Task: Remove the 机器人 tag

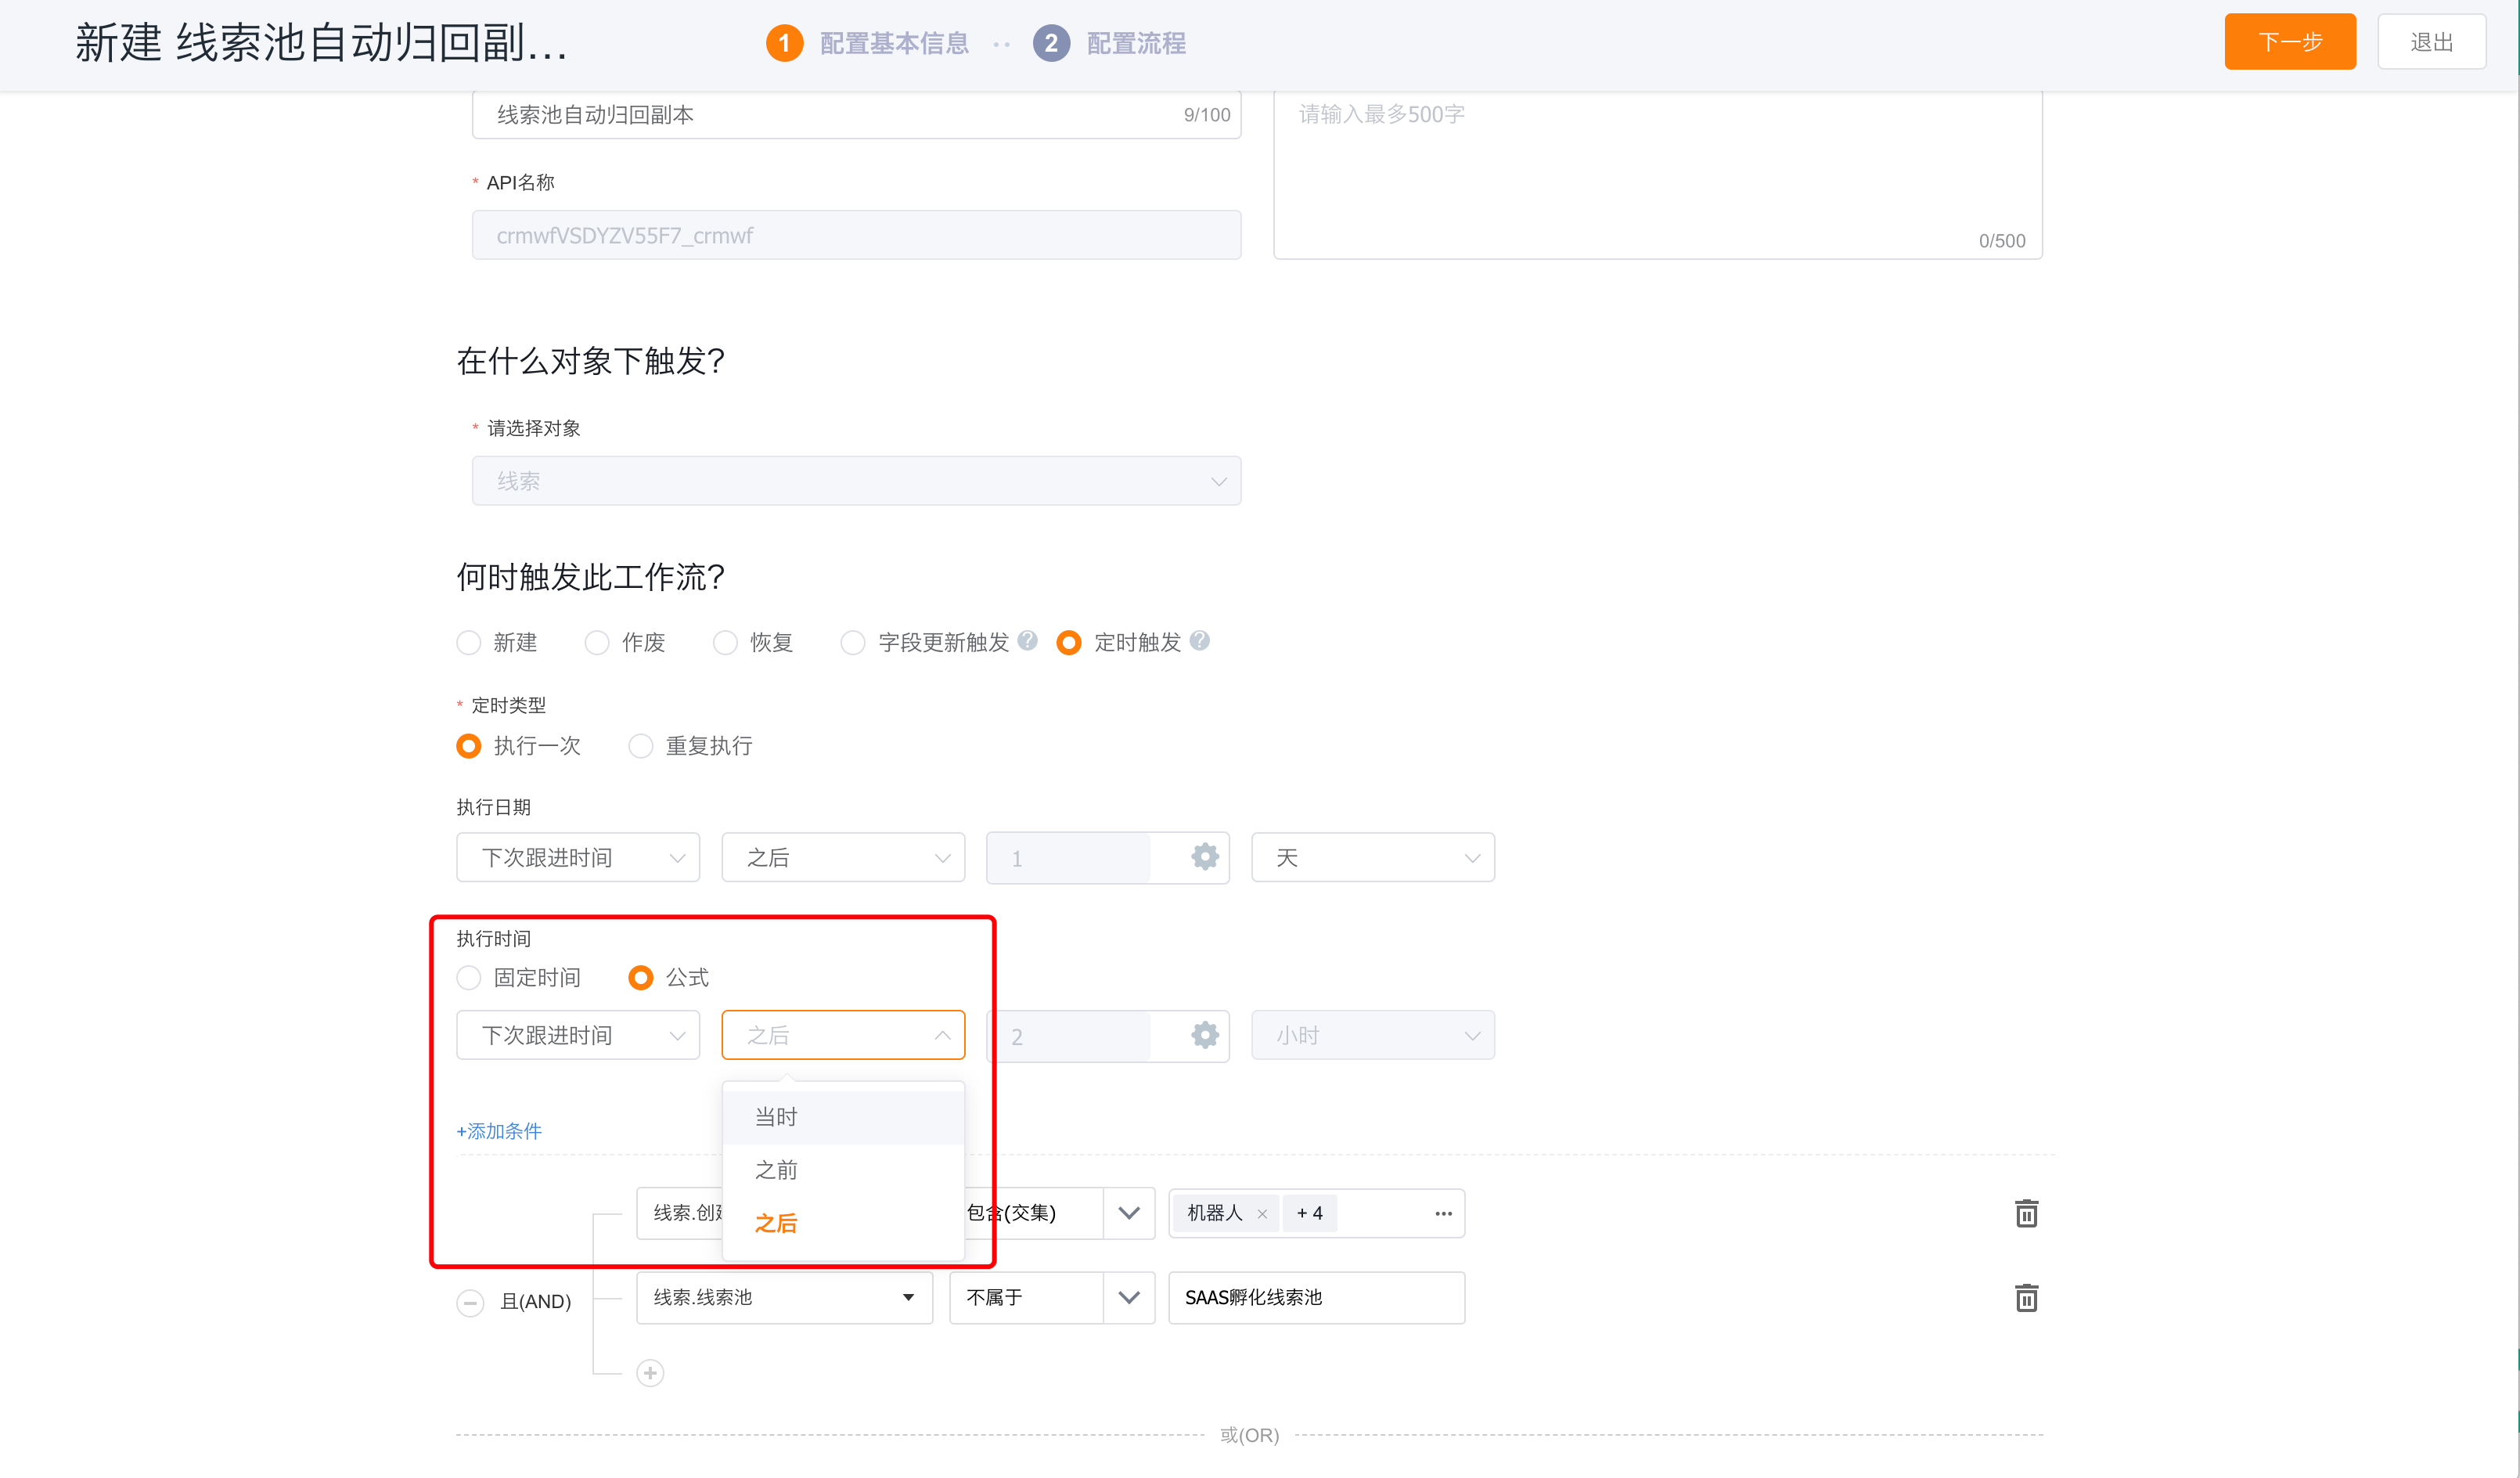Action: [1262, 1214]
